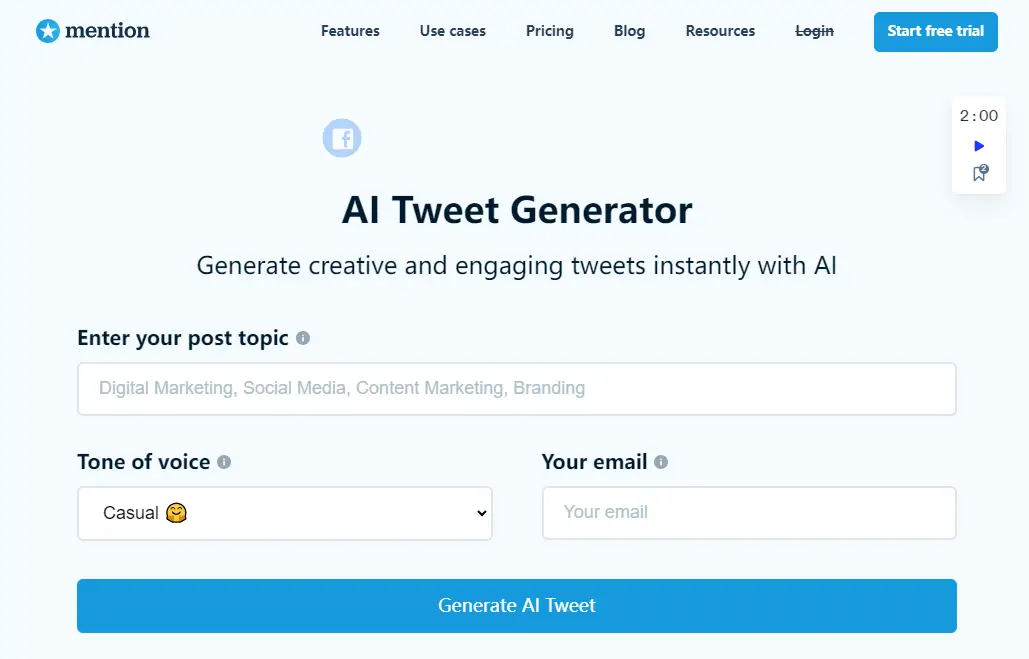Open bookmarks via the flag icon with badge
This screenshot has height=659, width=1029.
tap(978, 172)
